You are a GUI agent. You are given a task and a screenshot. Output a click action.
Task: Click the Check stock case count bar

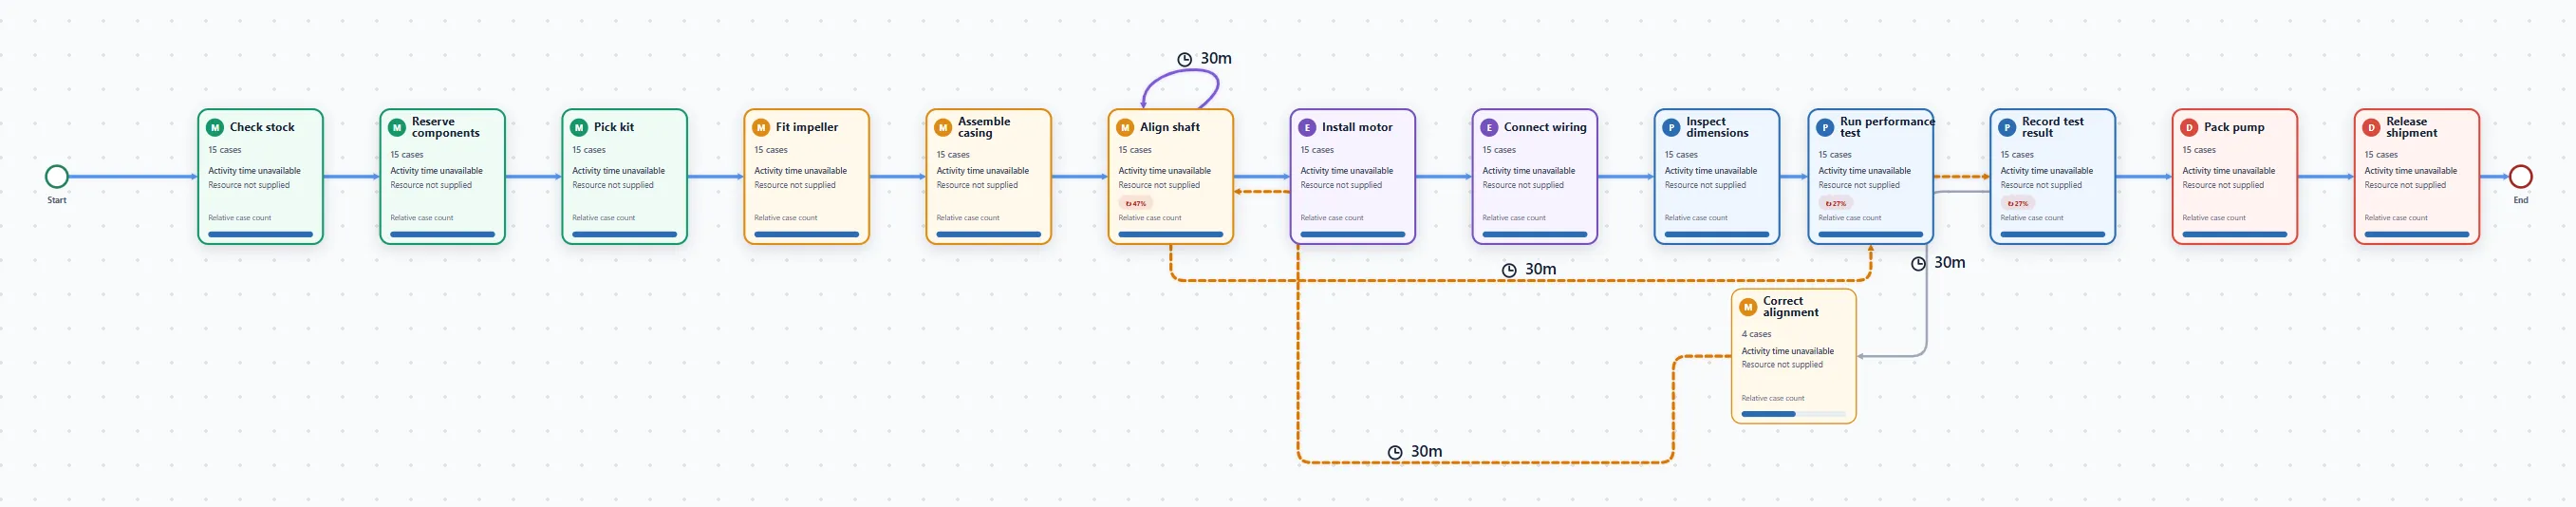(x=260, y=235)
